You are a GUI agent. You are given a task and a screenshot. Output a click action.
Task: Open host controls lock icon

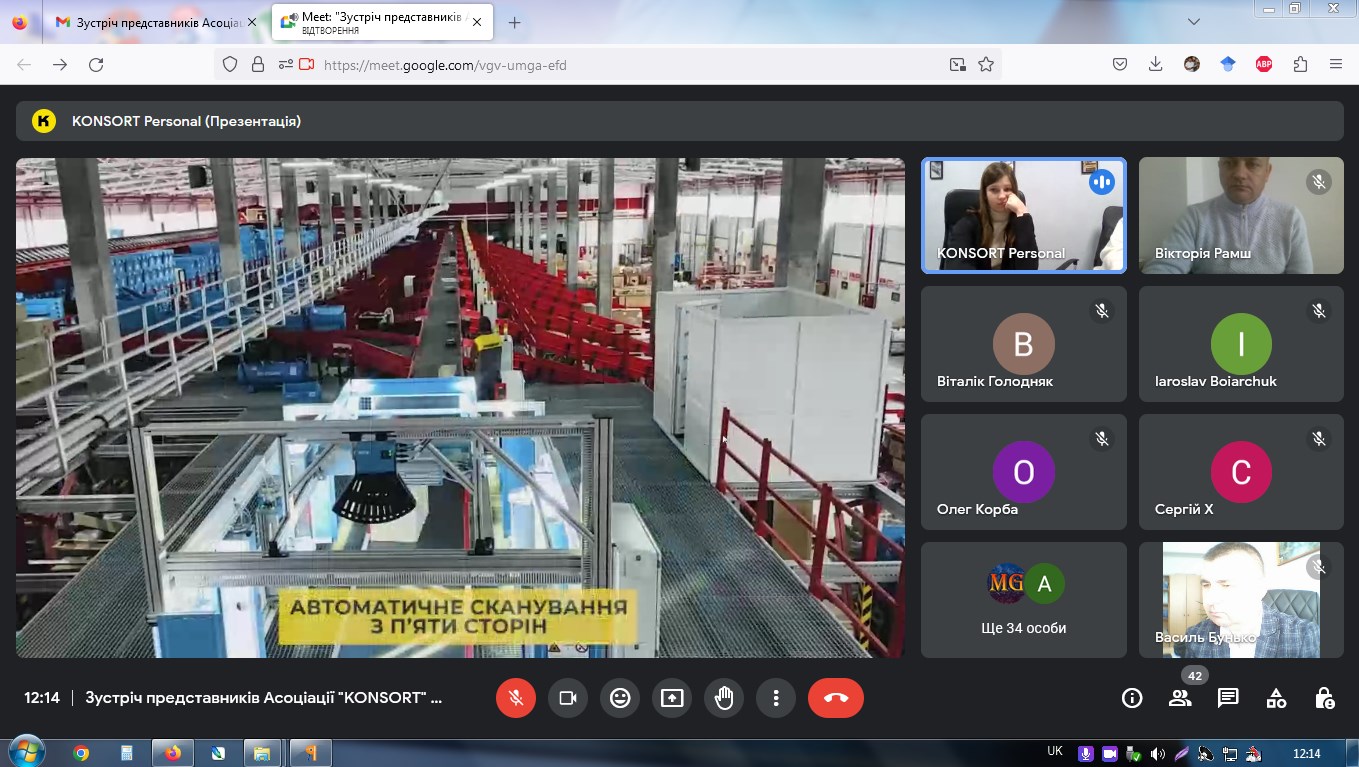click(x=1324, y=698)
